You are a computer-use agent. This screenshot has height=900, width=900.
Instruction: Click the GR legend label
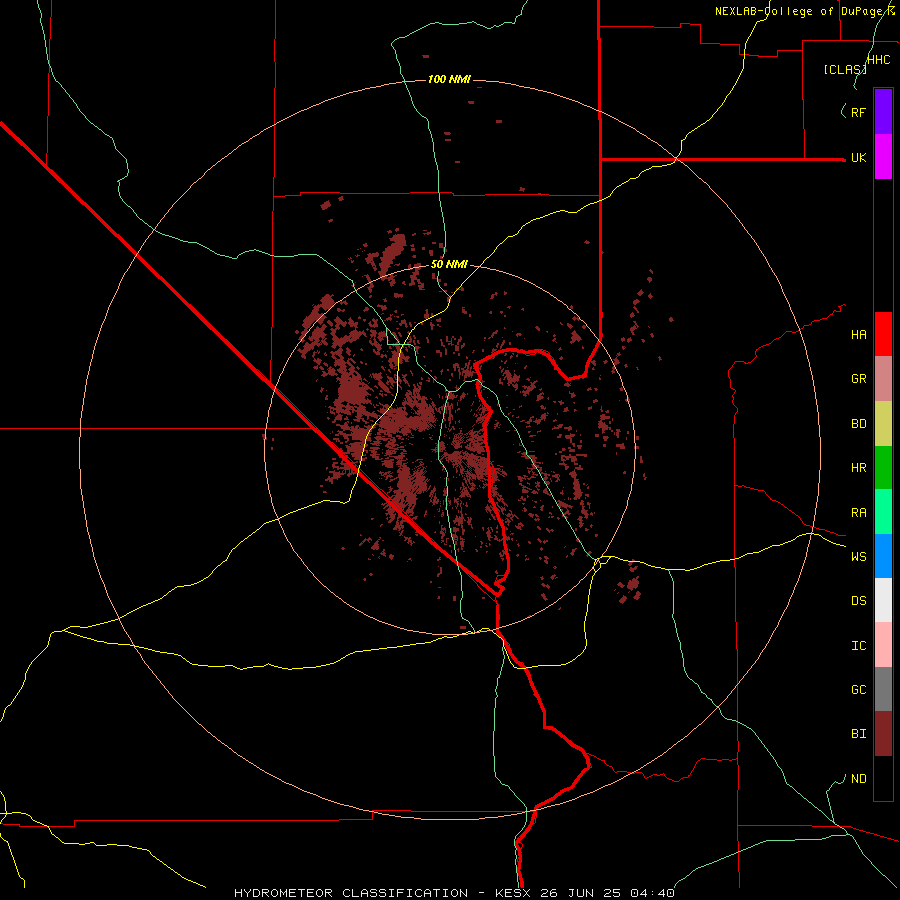coord(858,379)
